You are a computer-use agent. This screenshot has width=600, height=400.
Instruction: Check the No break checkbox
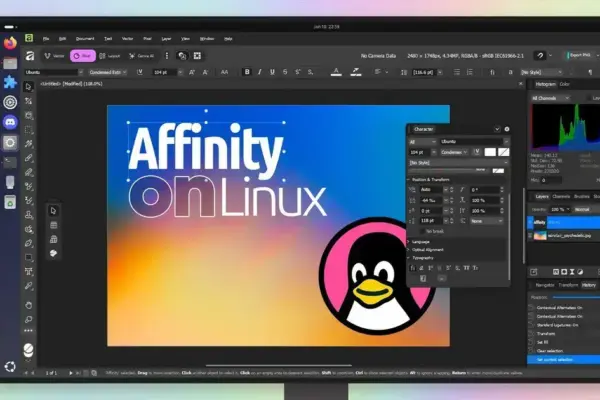[x=422, y=231]
